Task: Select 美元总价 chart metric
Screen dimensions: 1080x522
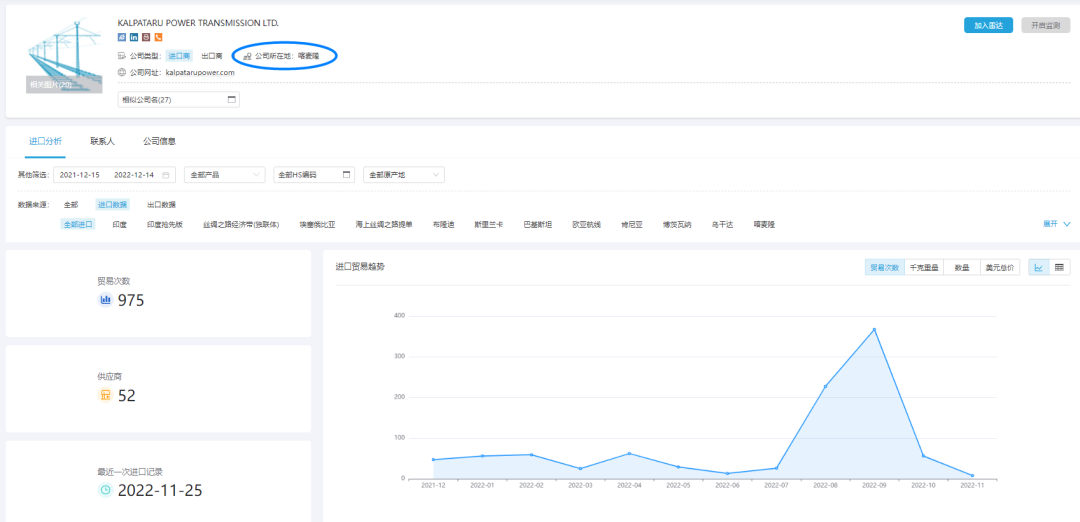Action: click(x=999, y=268)
